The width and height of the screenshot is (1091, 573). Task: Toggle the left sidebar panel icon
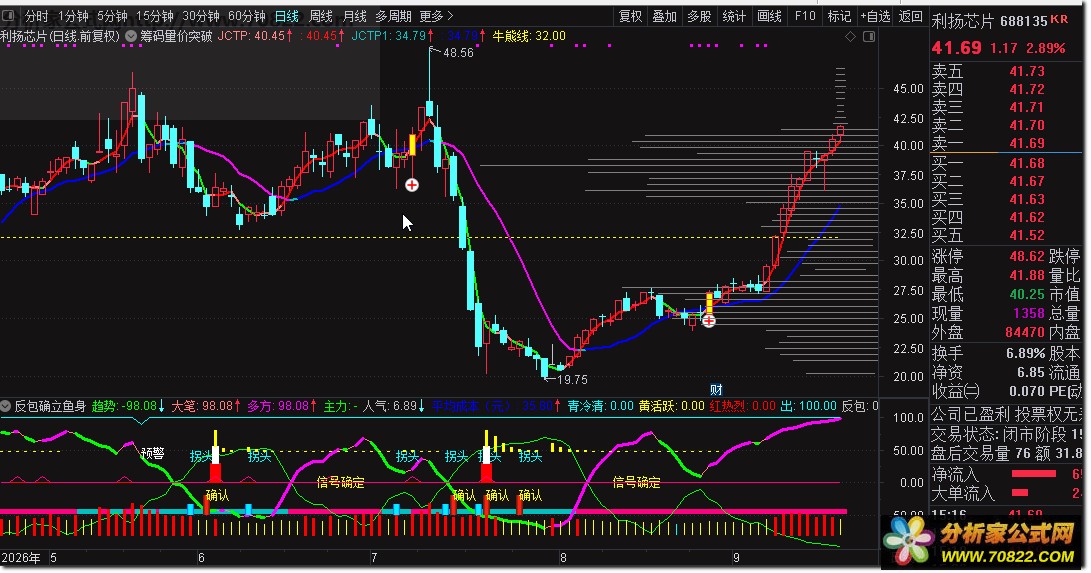8,15
